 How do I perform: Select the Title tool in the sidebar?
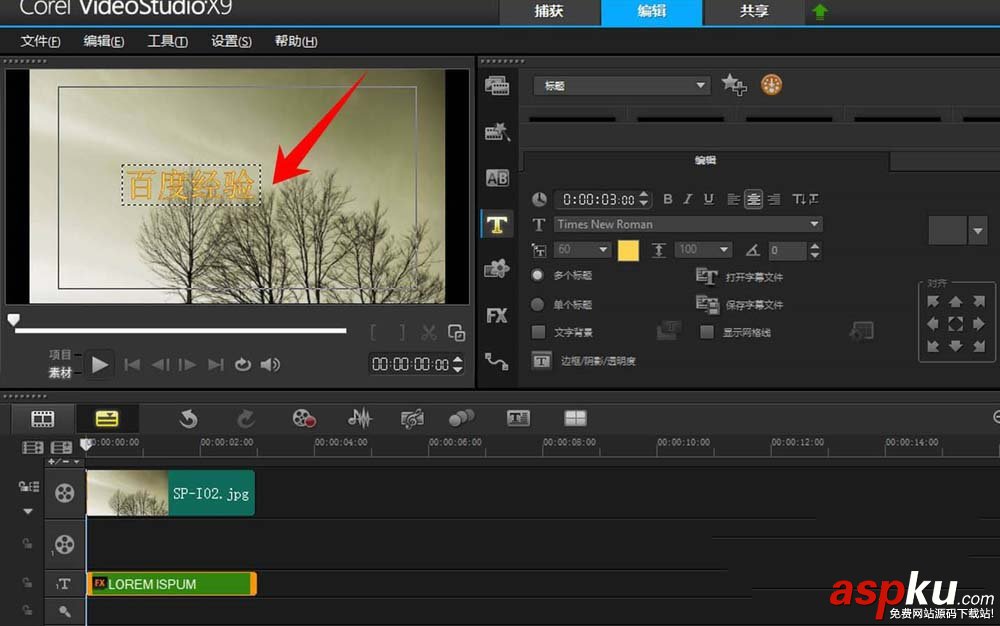497,224
